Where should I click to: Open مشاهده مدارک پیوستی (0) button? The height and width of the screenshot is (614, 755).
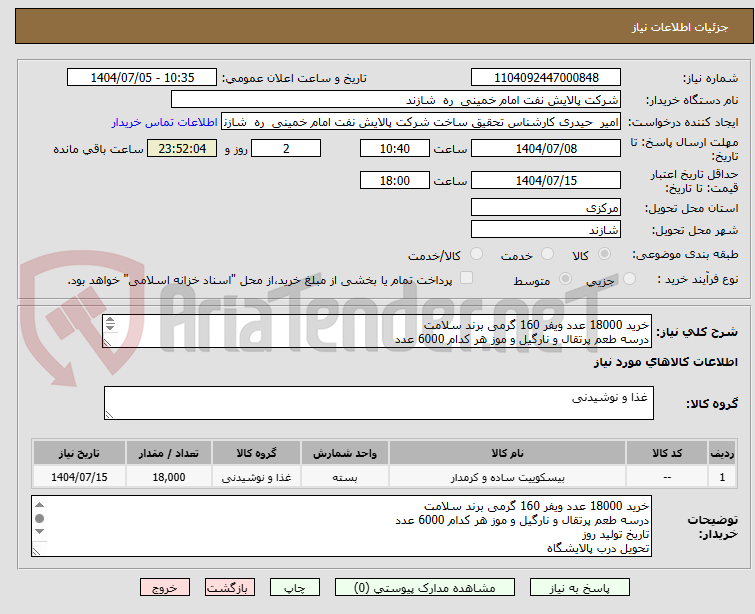click(425, 588)
